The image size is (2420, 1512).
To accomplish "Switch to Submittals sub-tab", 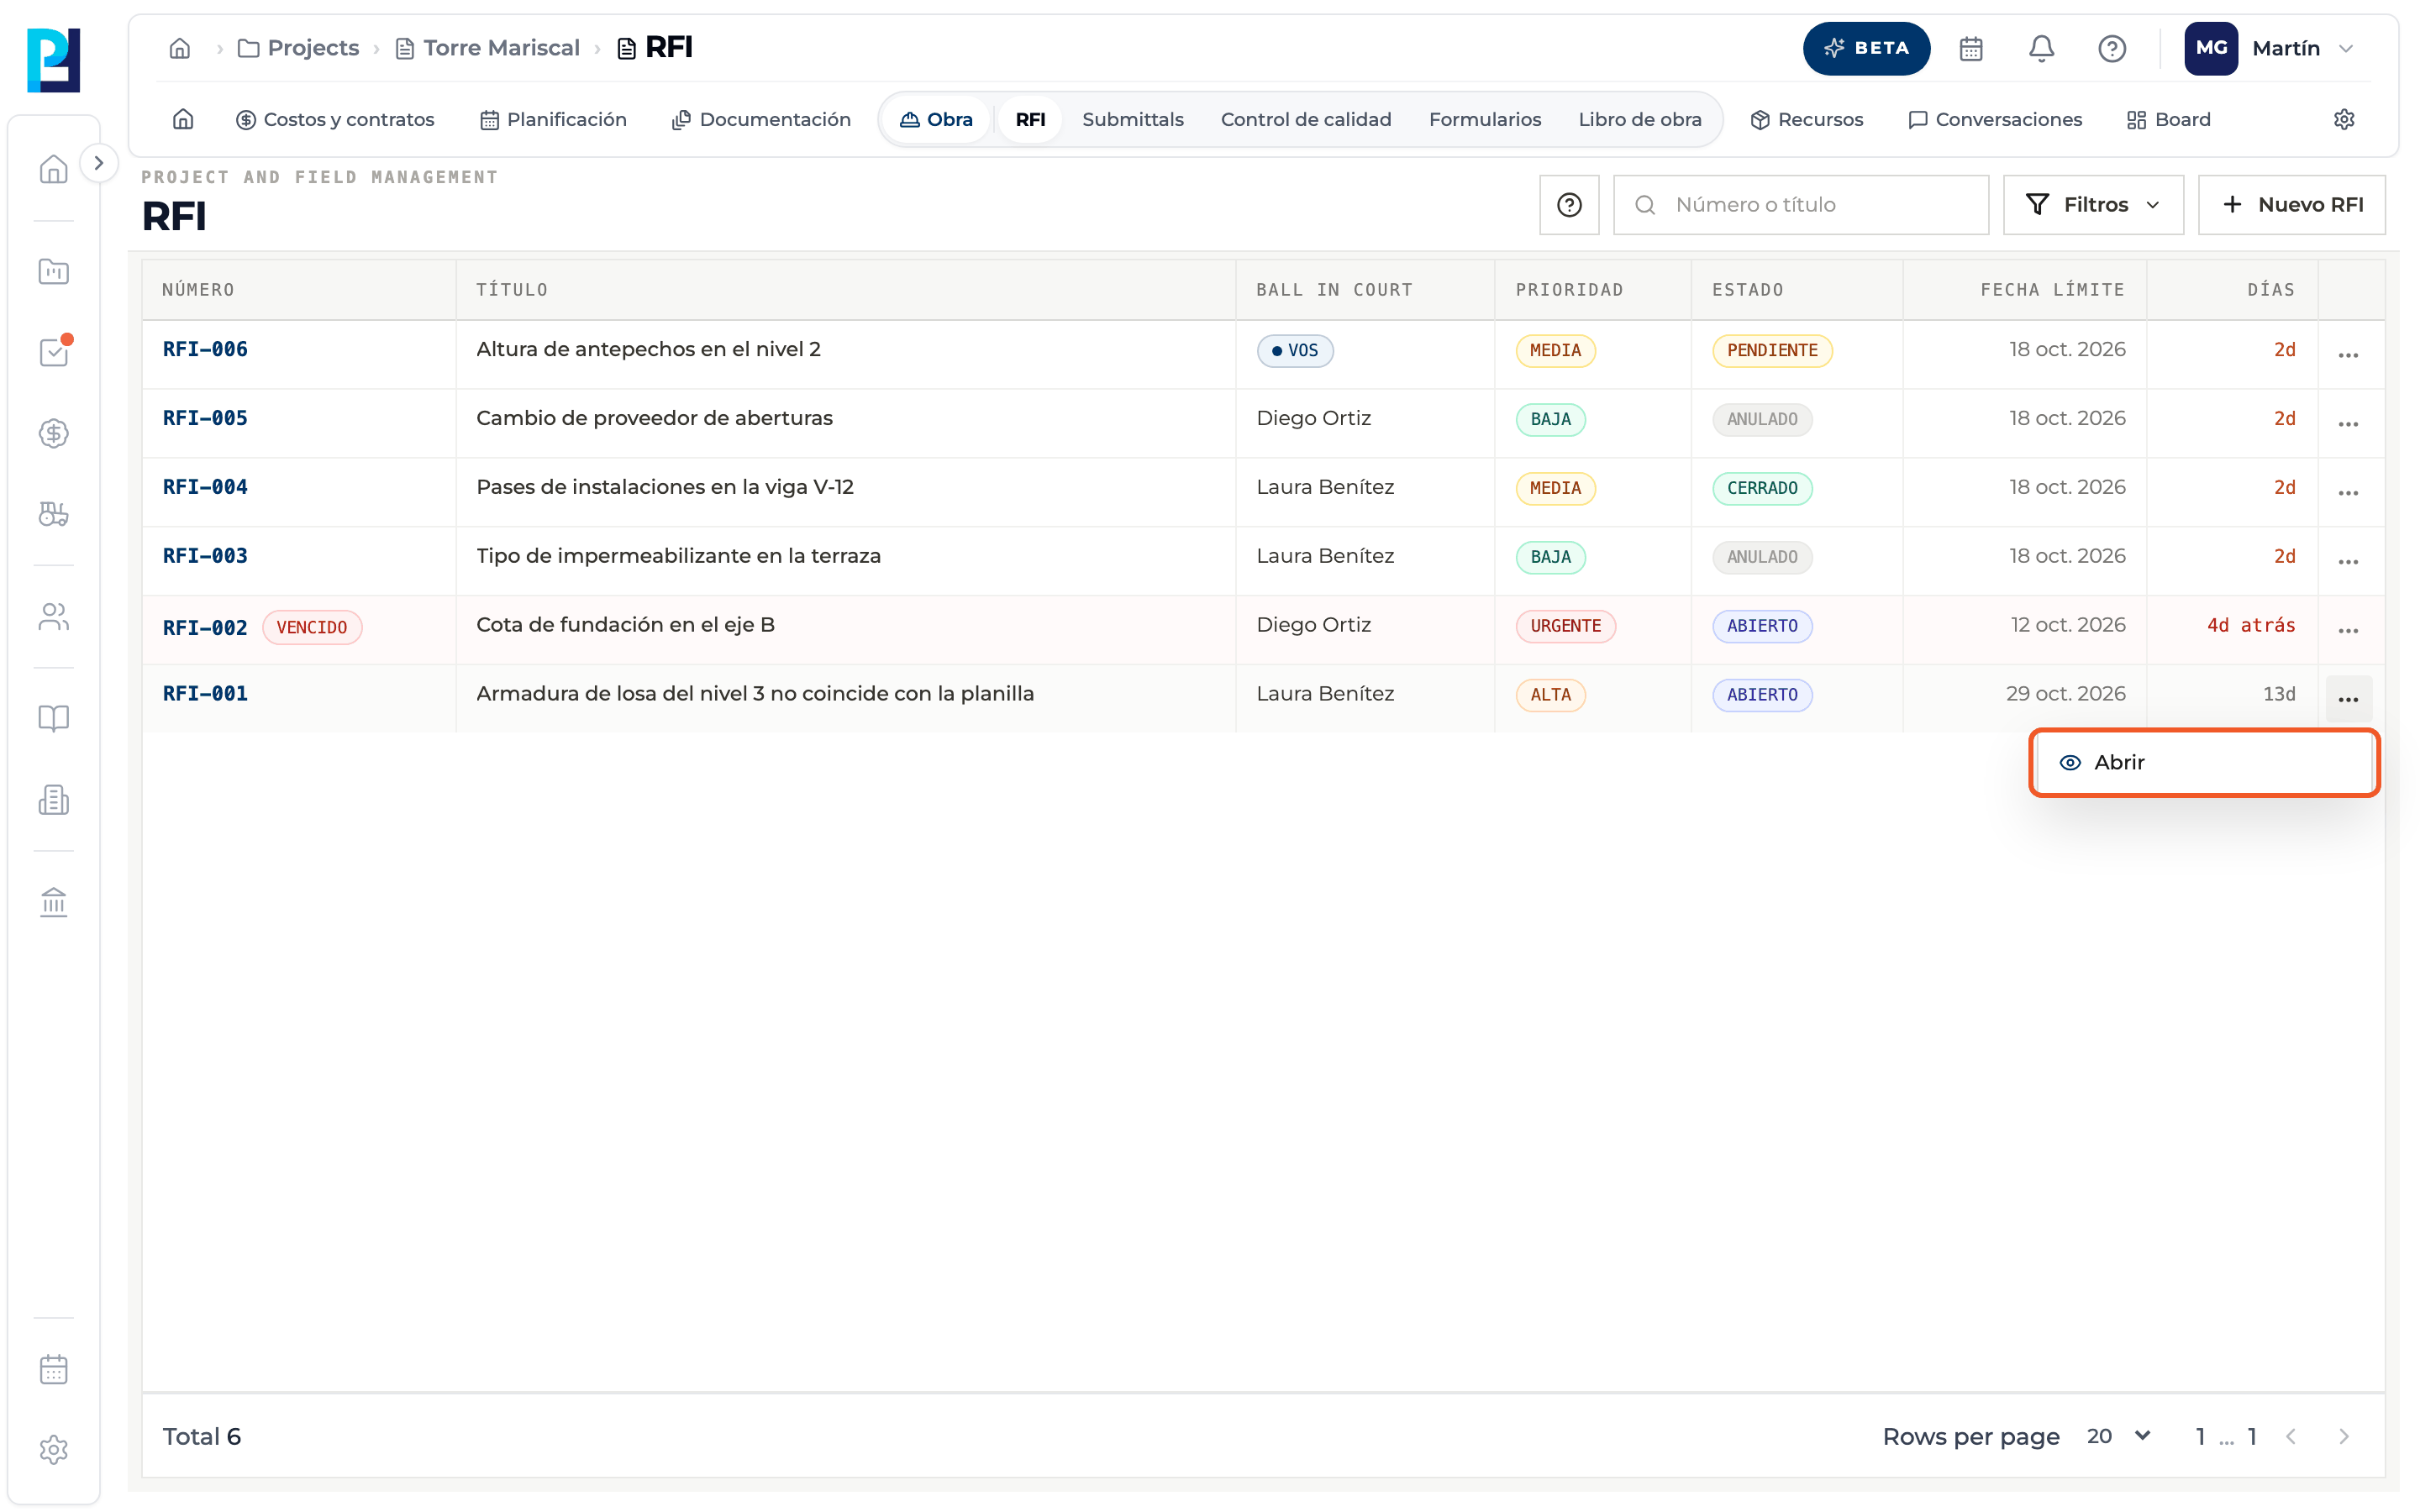I will (1132, 119).
